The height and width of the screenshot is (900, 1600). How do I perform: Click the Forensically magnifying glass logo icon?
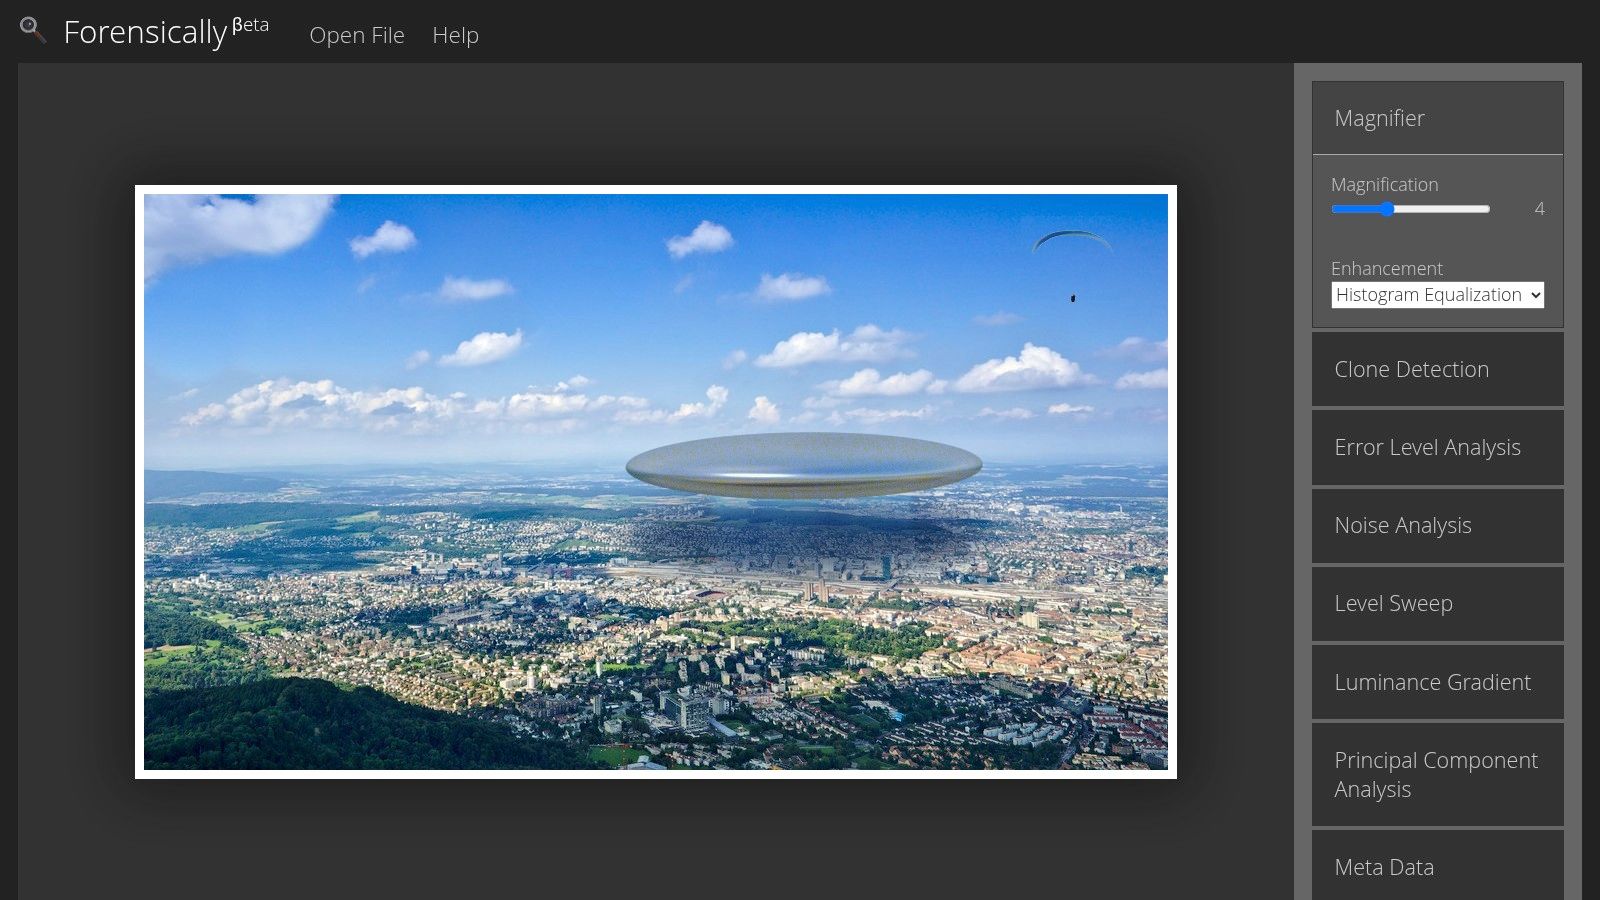click(33, 30)
